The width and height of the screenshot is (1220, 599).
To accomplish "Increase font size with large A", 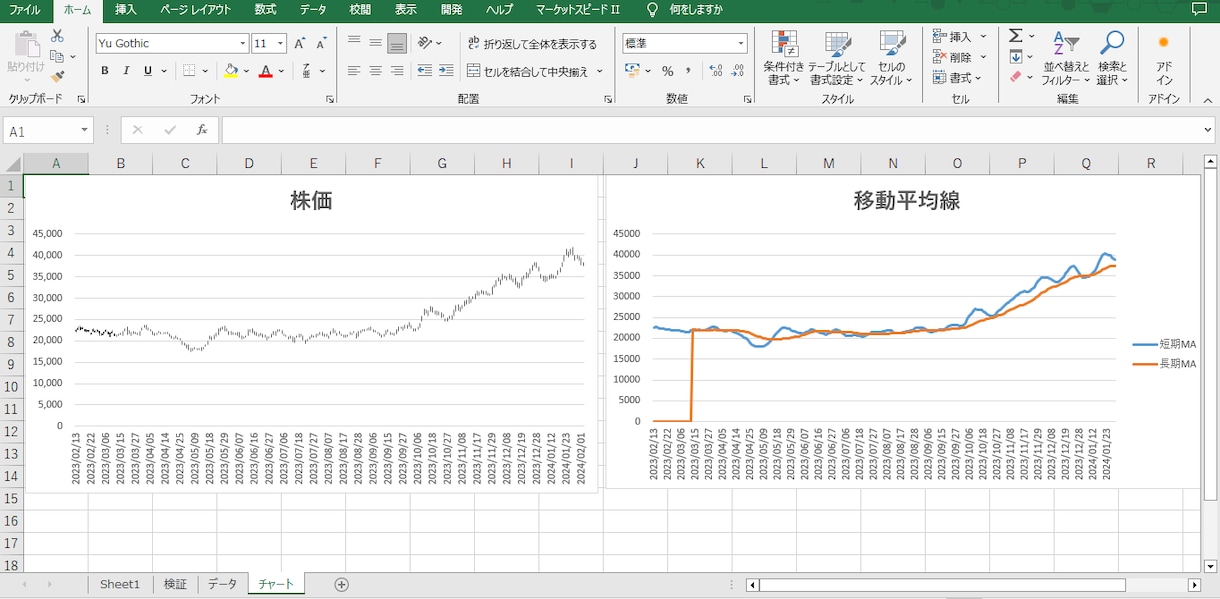I will pos(299,44).
